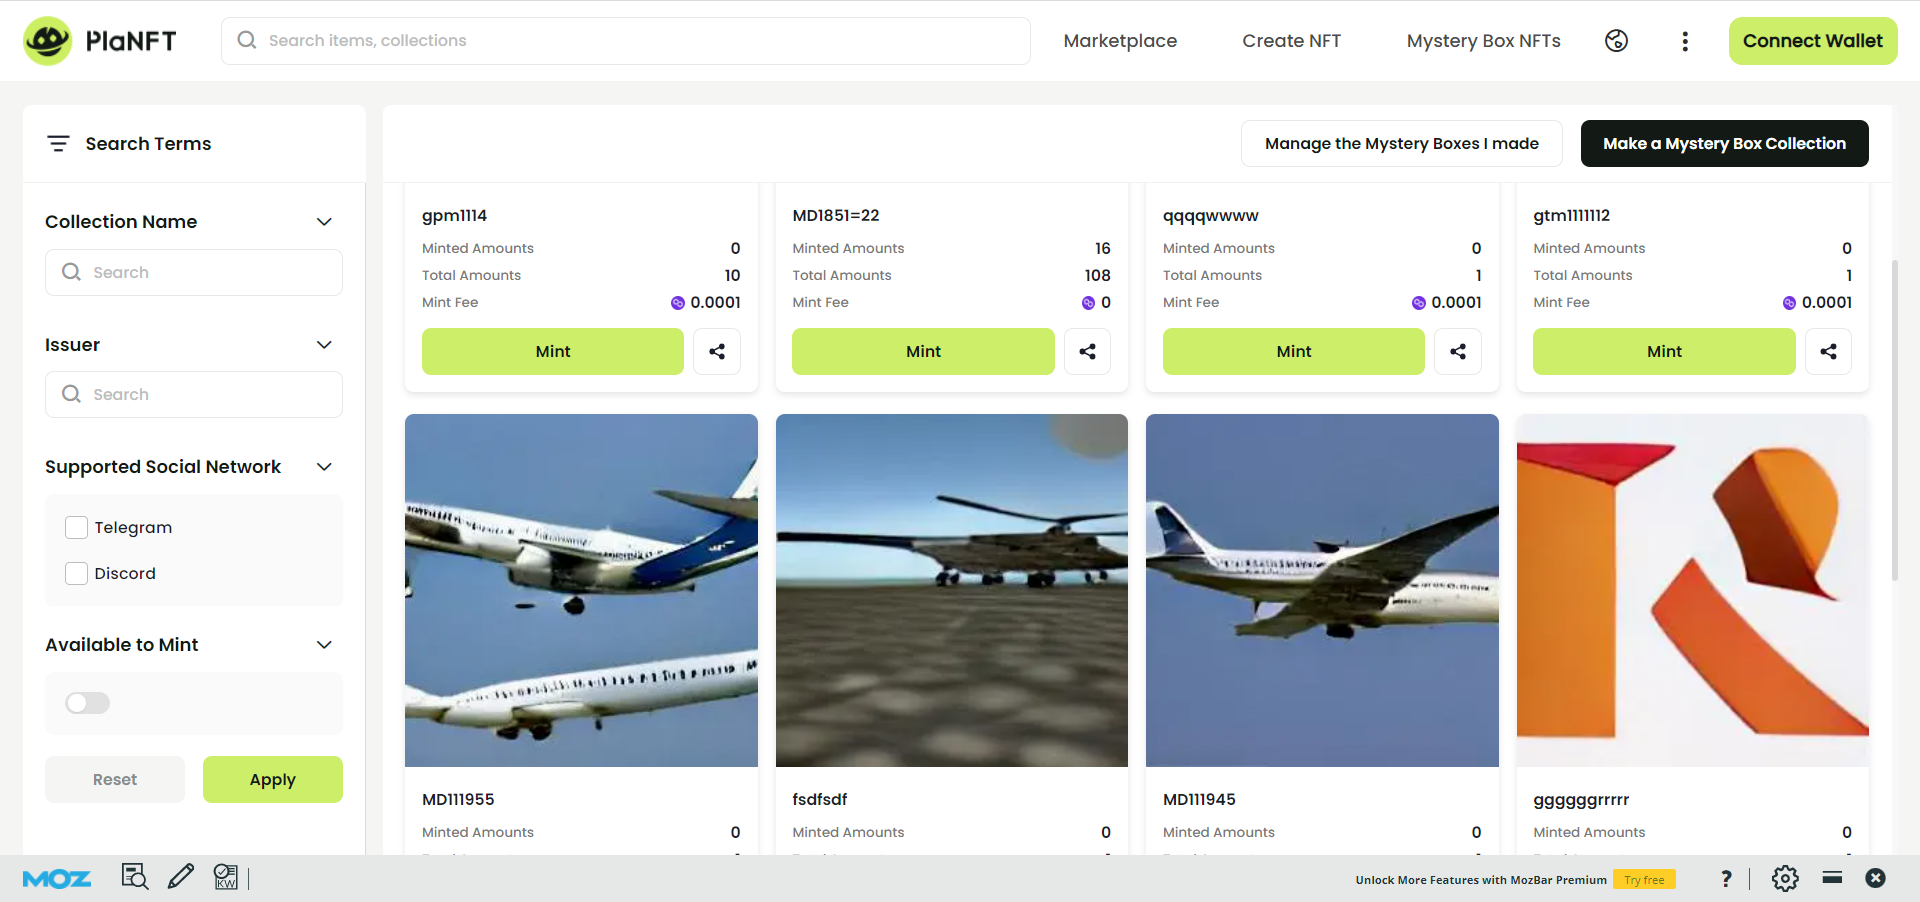Click Manage the Mystery Boxes I made

pos(1402,144)
